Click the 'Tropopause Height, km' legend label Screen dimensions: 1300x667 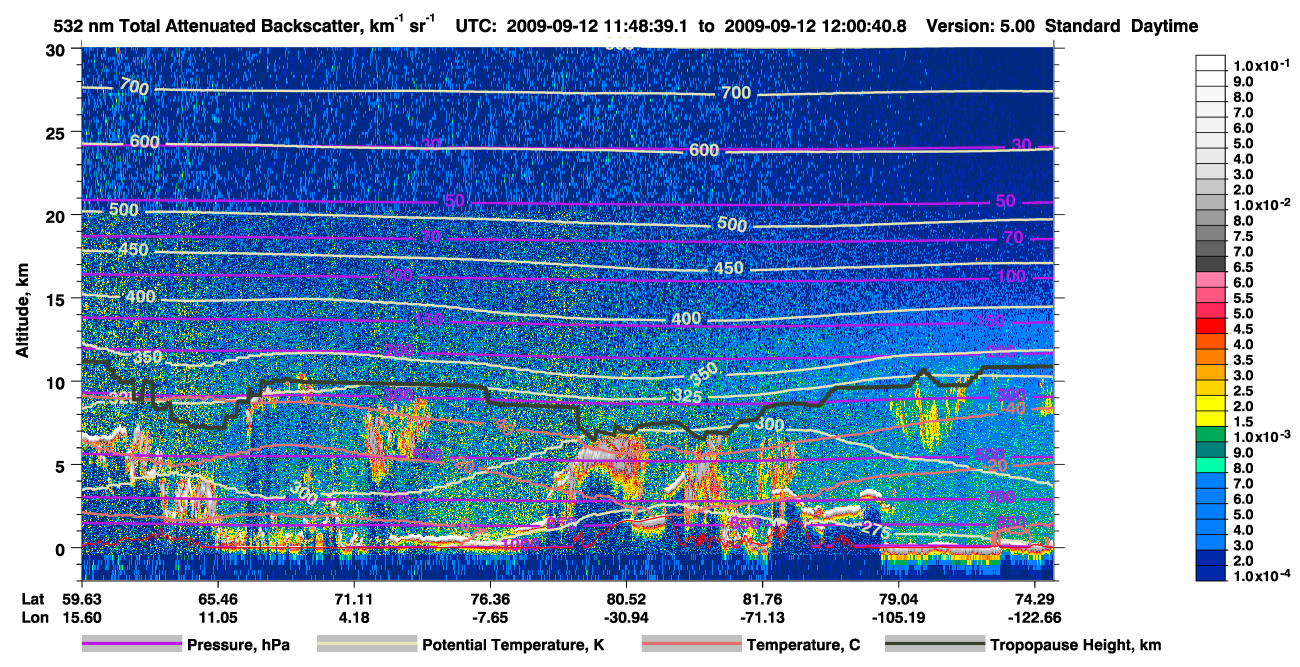click(x=1076, y=646)
